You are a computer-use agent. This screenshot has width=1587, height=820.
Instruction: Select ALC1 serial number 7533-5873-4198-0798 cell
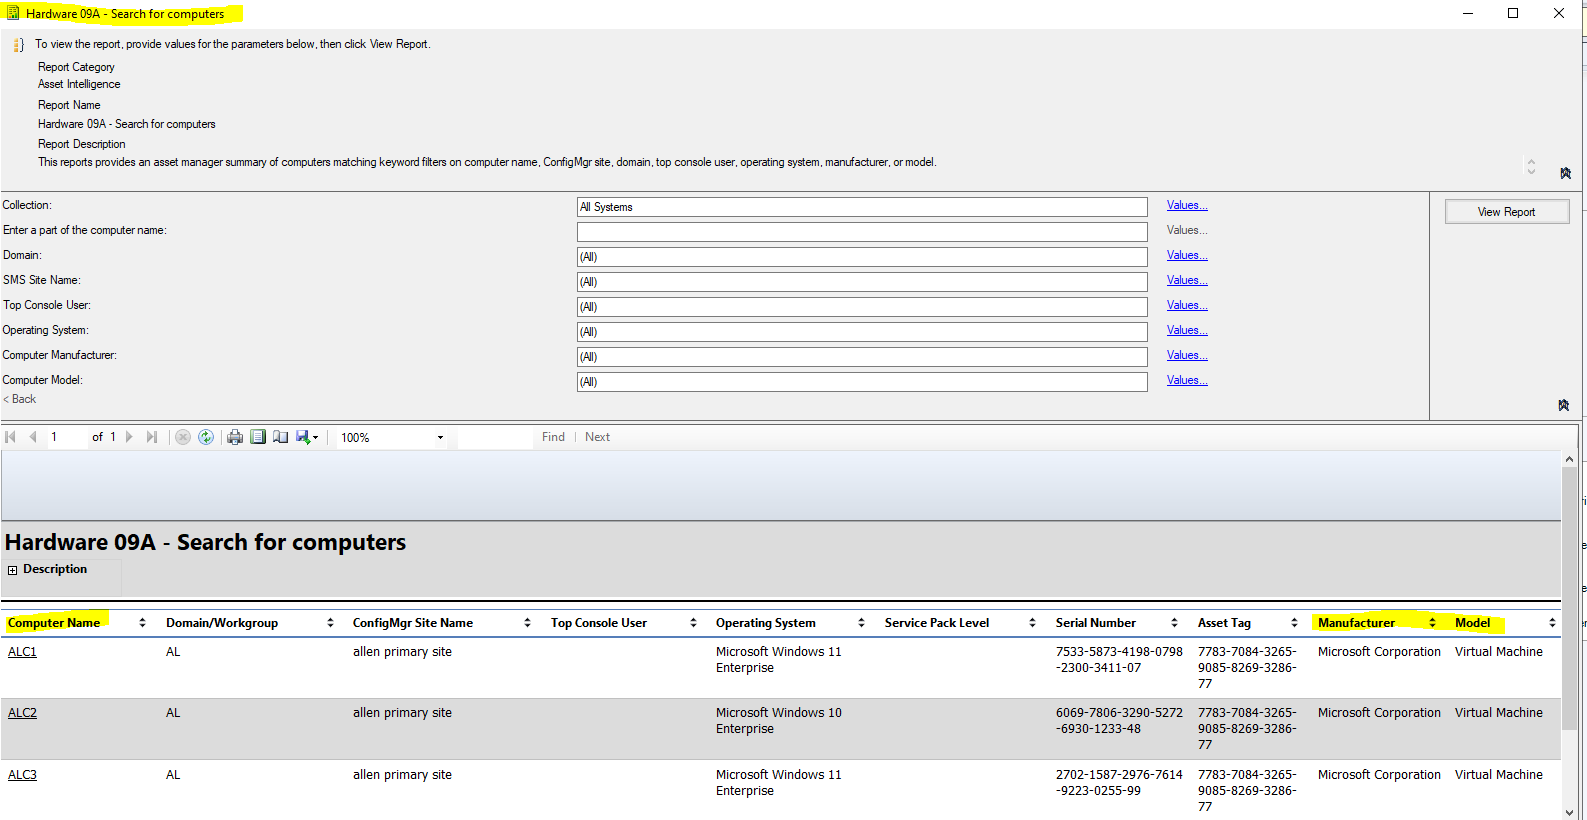[1119, 660]
